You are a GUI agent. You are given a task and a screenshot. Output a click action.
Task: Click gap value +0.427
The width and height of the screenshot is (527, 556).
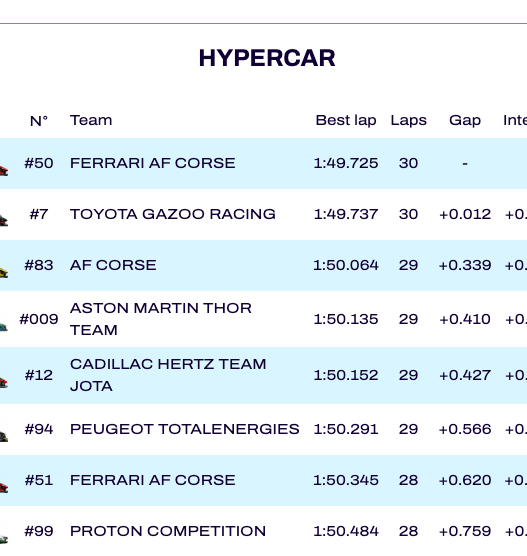point(465,375)
